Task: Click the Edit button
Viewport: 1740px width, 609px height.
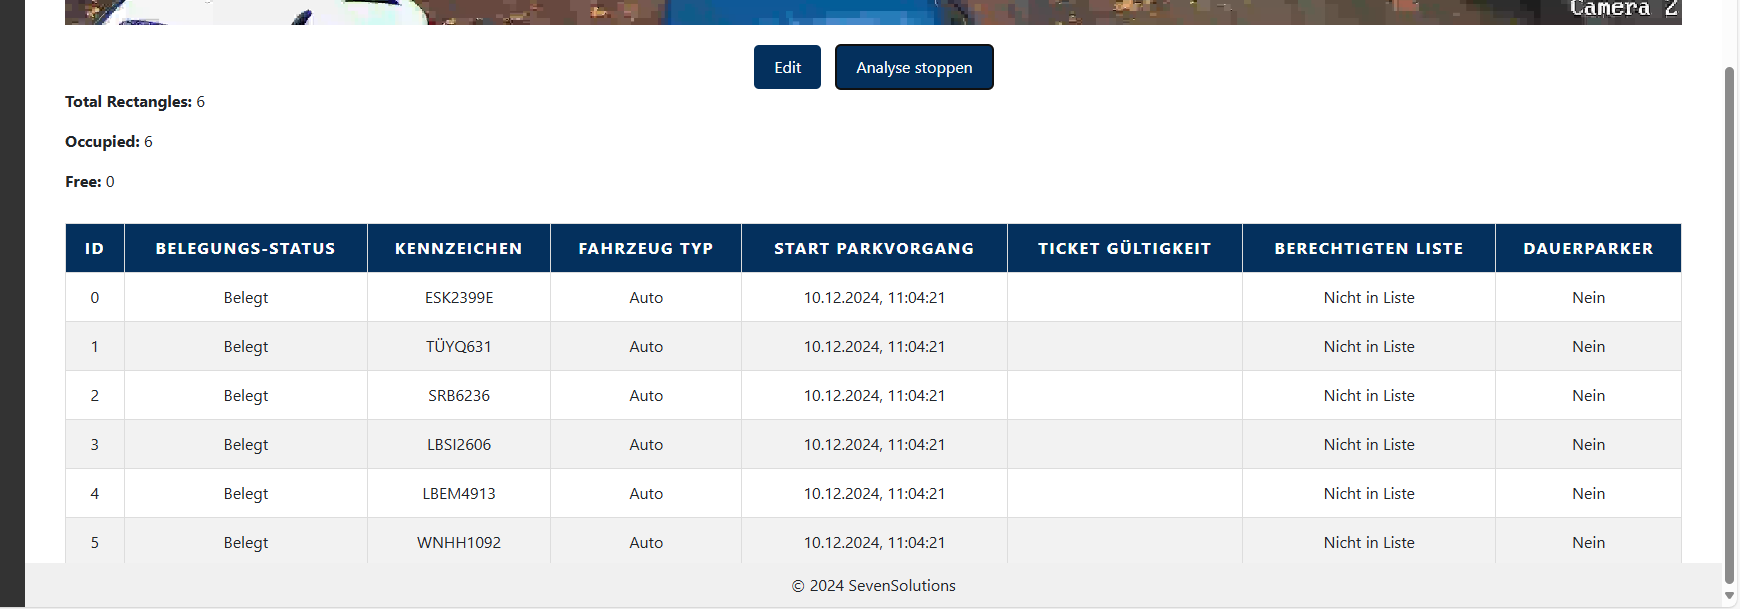Action: click(787, 67)
